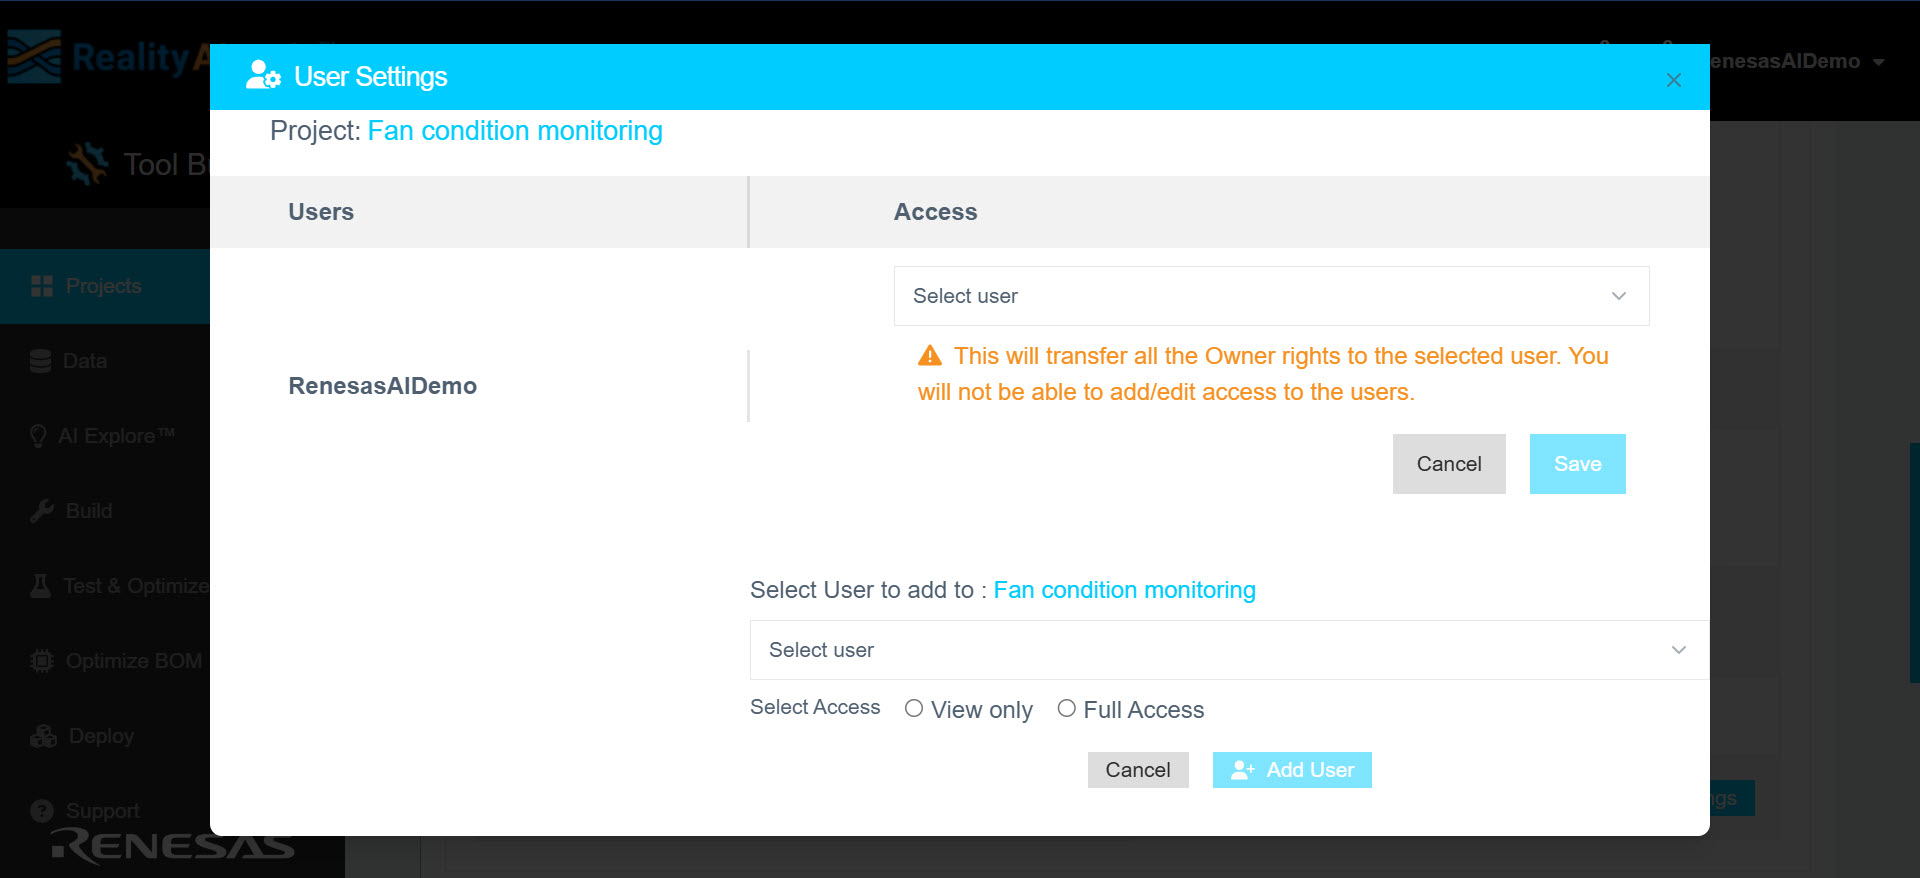Image resolution: width=1920 pixels, height=878 pixels.
Task: Select the Build wrench icon
Action: [40, 510]
